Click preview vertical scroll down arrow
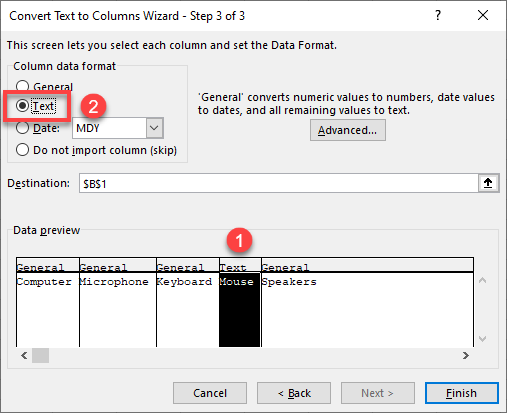Screen dimensions: 507x413 [482, 339]
